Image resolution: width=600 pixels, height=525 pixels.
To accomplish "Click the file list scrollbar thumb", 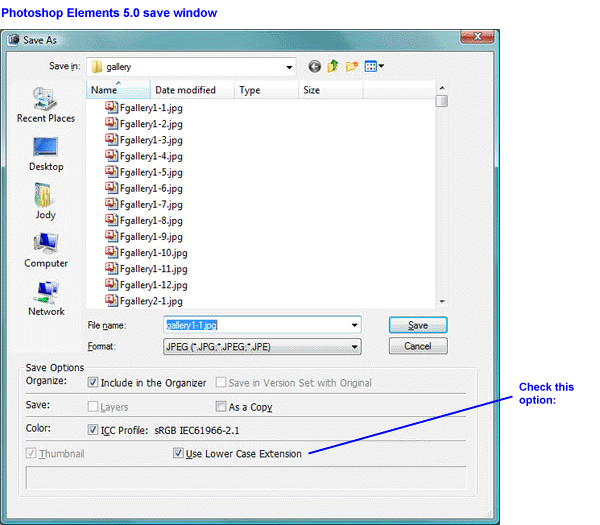I will pyautogui.click(x=442, y=101).
